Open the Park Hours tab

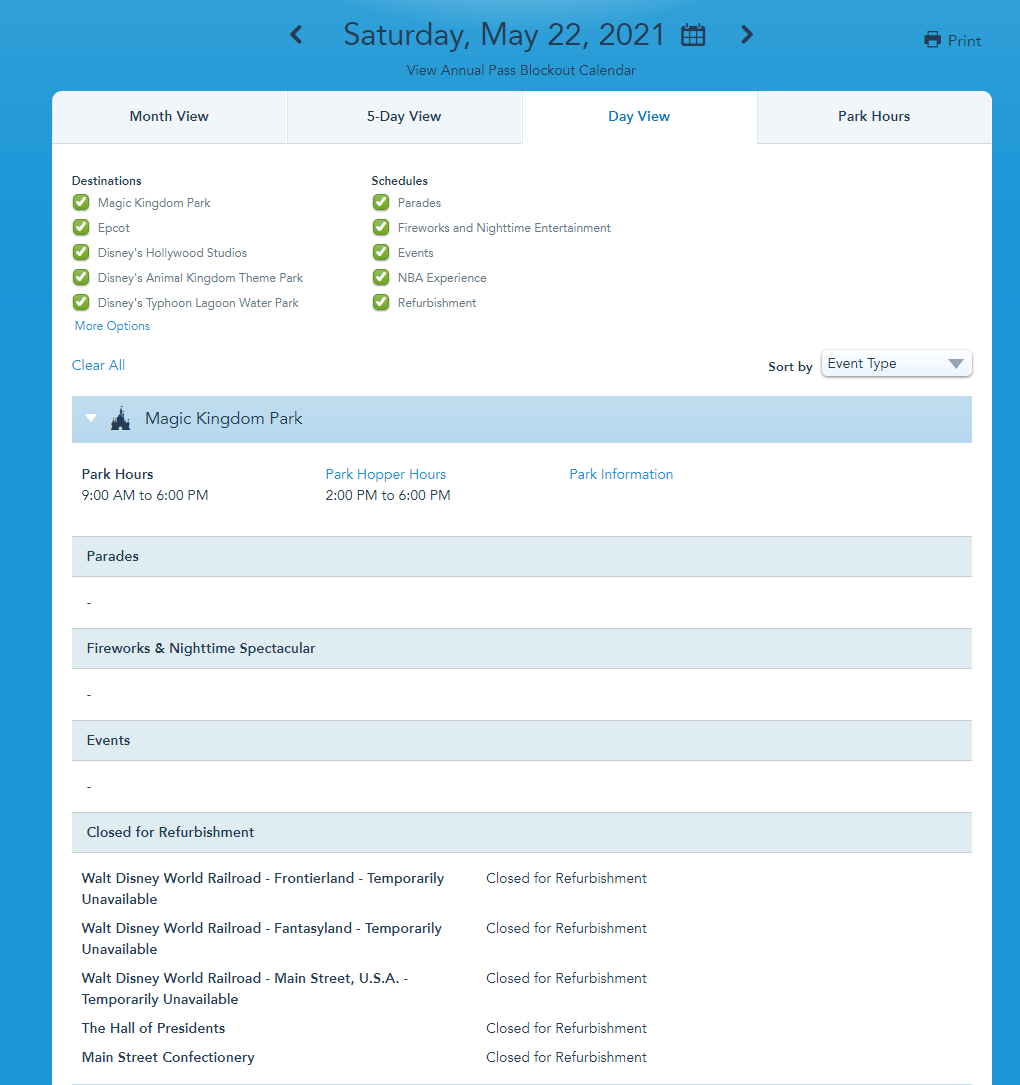873,117
